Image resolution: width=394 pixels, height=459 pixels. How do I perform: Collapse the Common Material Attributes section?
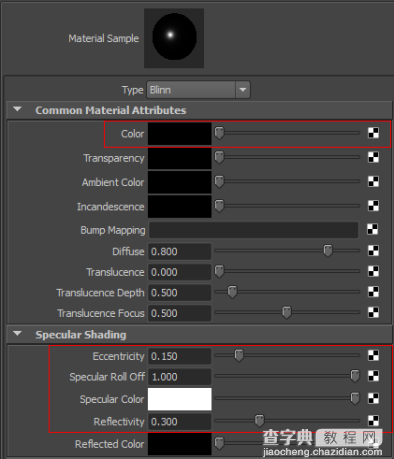point(17,109)
